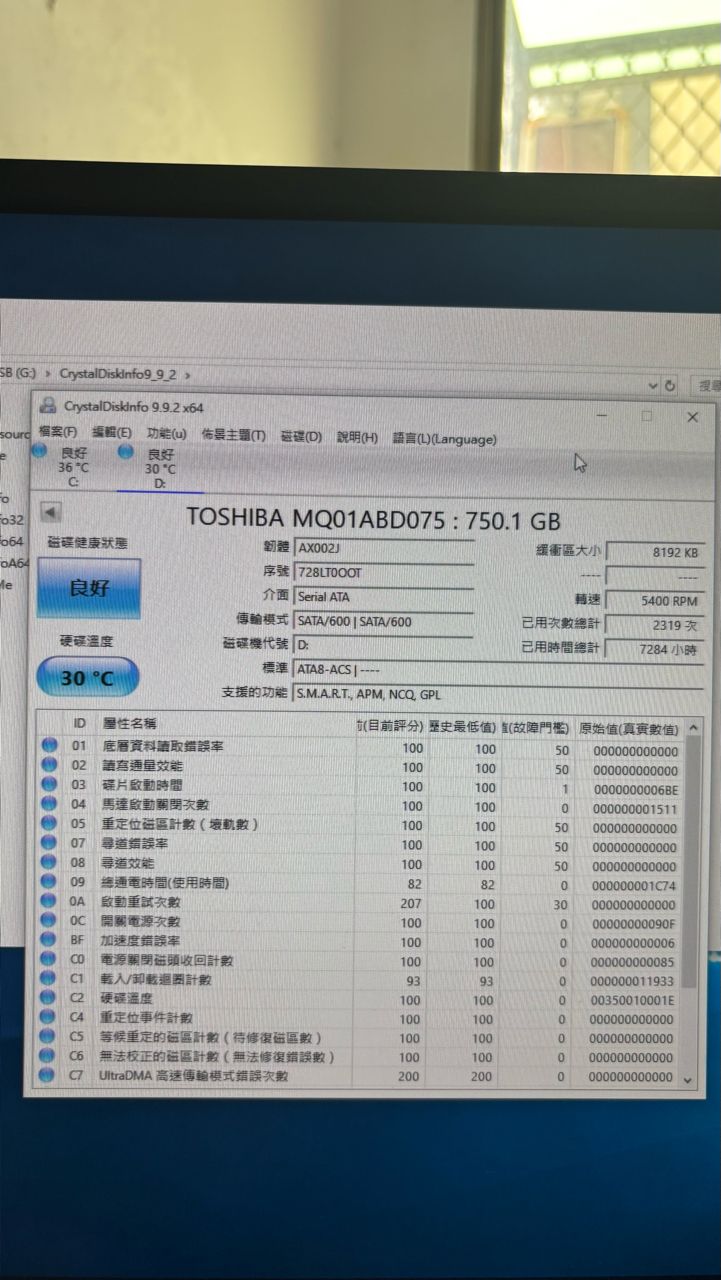Click the refresh button in Explorer address bar
Screen dimensions: 721x1280
(671, 385)
